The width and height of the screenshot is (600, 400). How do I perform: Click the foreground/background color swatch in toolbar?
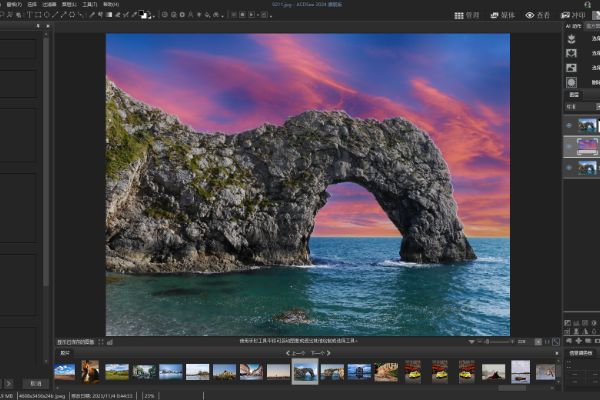pyautogui.click(x=144, y=15)
